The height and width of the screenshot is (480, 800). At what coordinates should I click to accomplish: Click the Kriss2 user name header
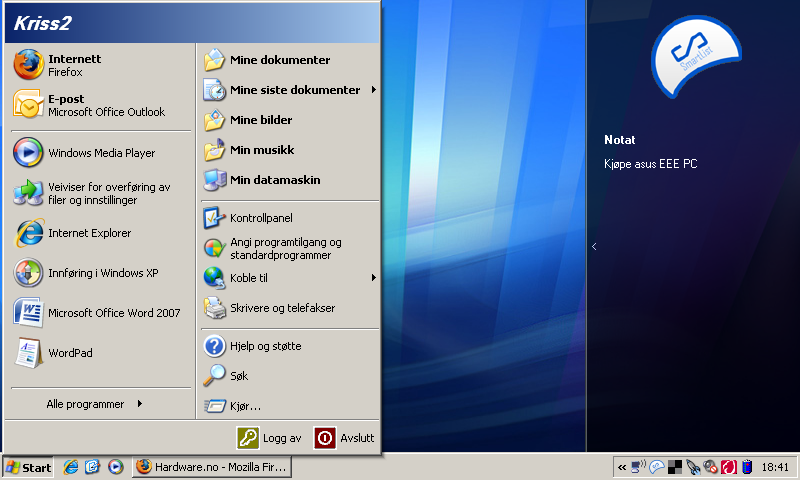click(42, 23)
